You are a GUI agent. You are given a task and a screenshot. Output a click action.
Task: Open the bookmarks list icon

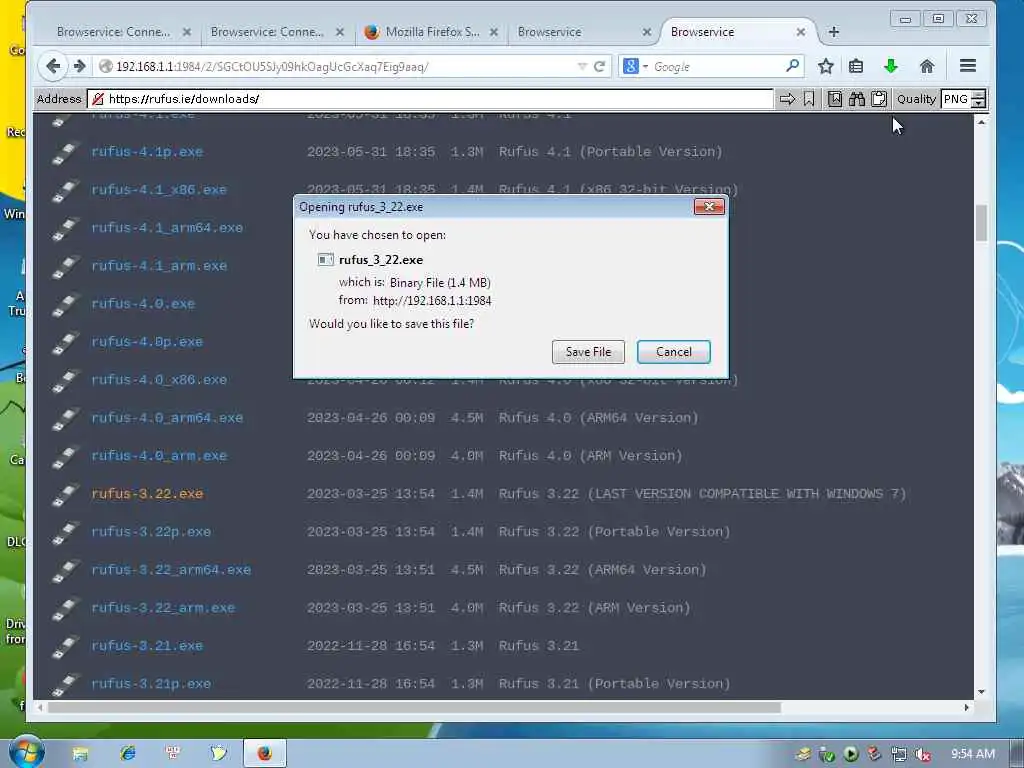pyautogui.click(x=856, y=66)
